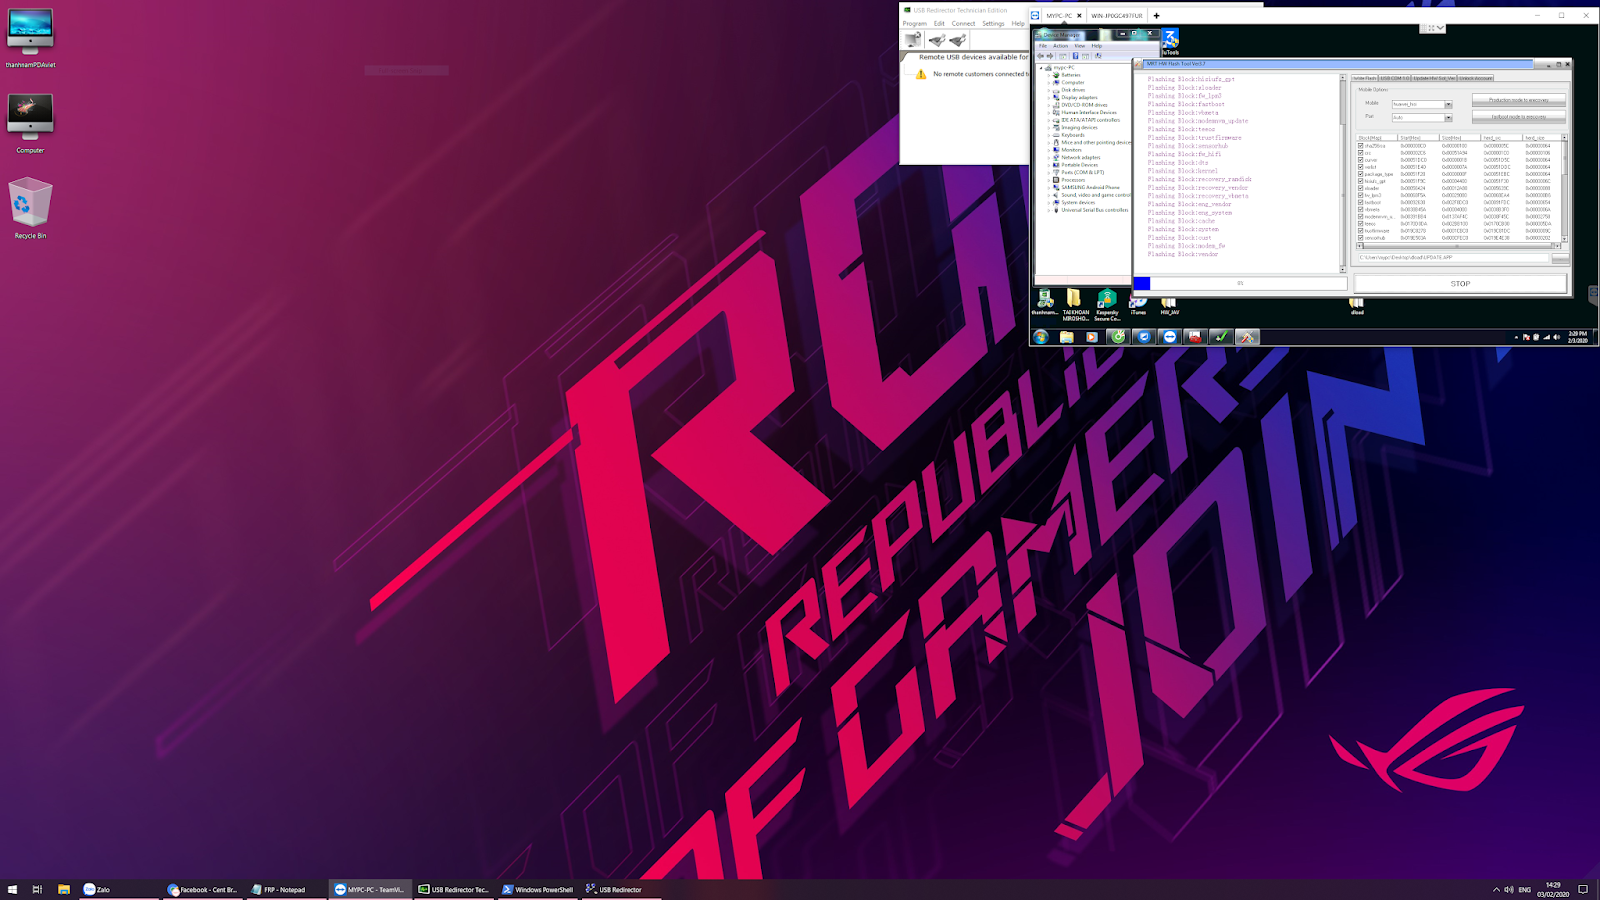Screen dimensions: 1600x900
Task: Click fastboot mode to erecovery button
Action: click(1518, 117)
